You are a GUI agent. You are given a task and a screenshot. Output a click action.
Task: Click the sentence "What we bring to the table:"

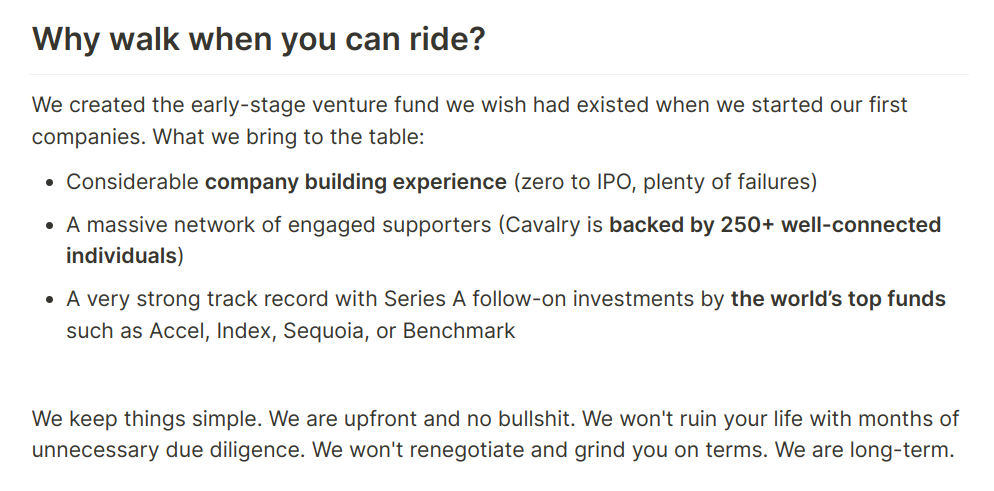(x=288, y=136)
